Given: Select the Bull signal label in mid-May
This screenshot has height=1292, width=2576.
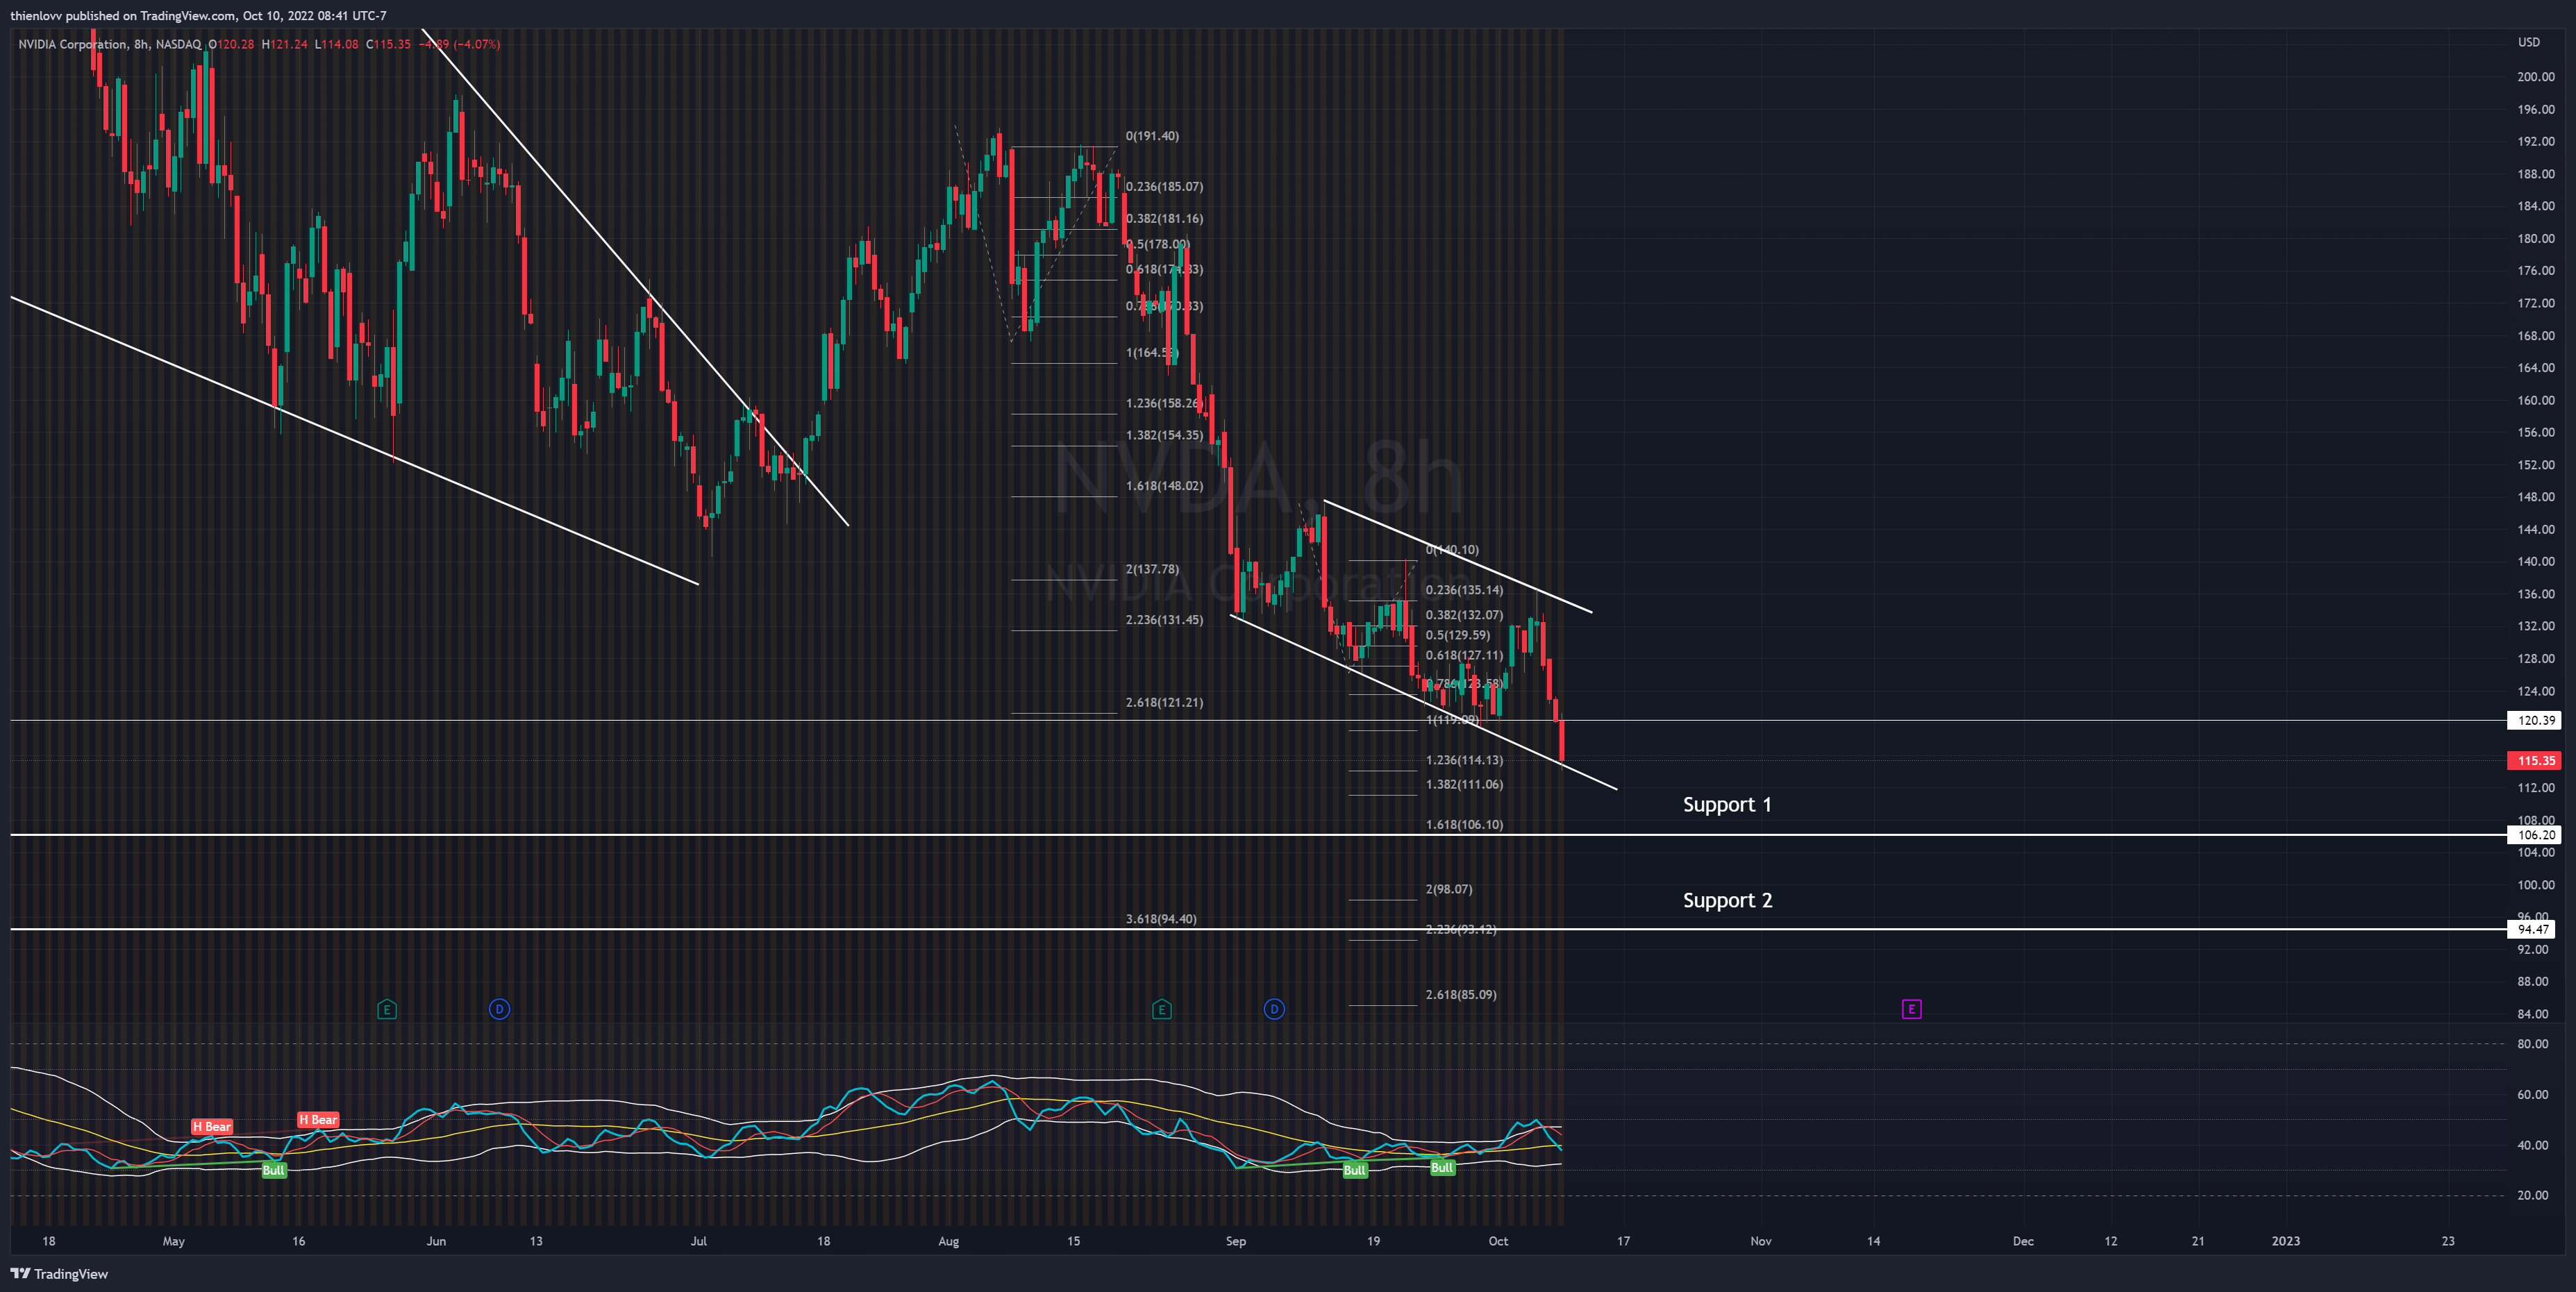Looking at the screenshot, I should coord(273,1170).
